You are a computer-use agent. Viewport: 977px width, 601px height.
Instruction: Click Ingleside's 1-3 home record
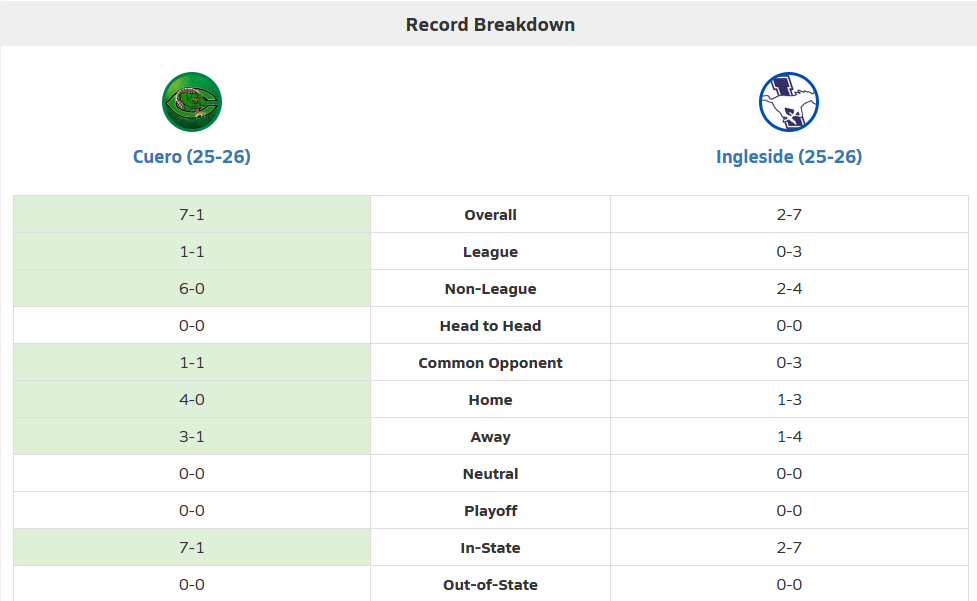(789, 400)
